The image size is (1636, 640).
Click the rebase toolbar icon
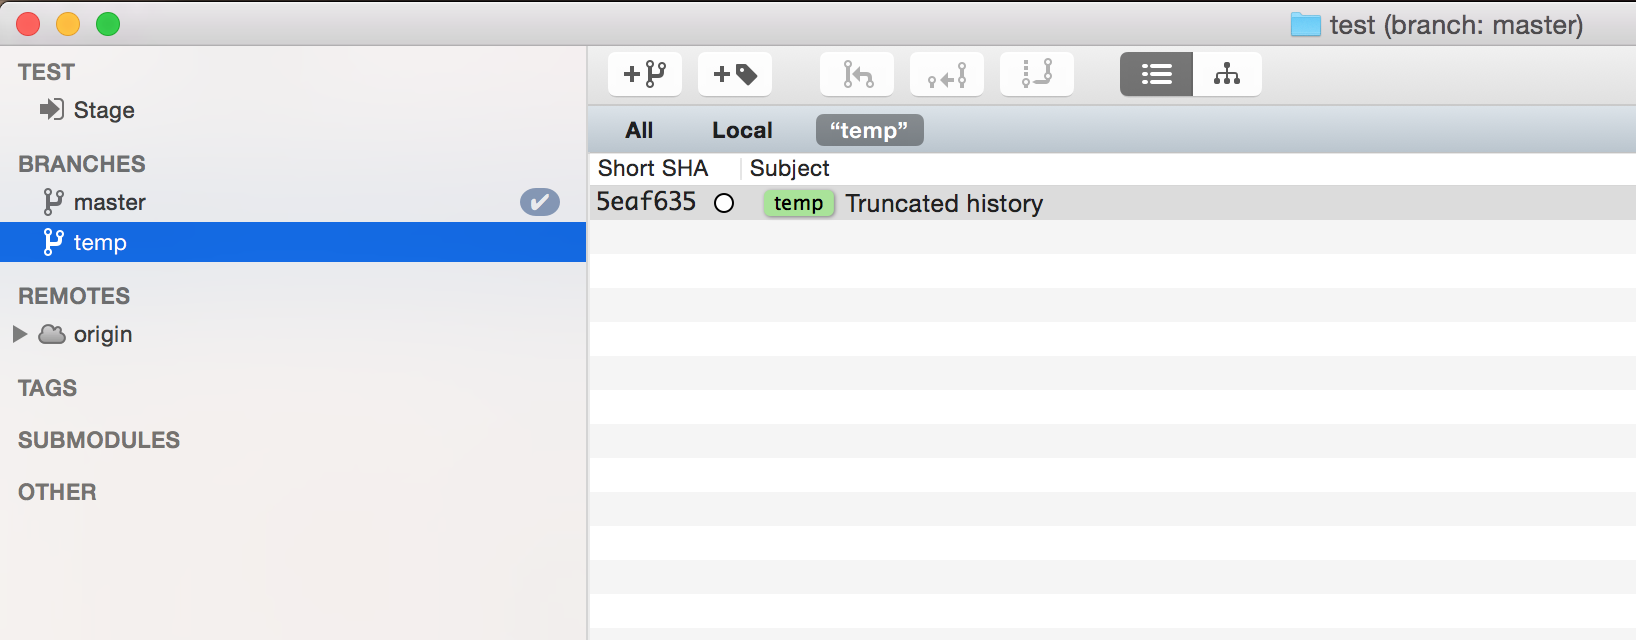(1037, 74)
